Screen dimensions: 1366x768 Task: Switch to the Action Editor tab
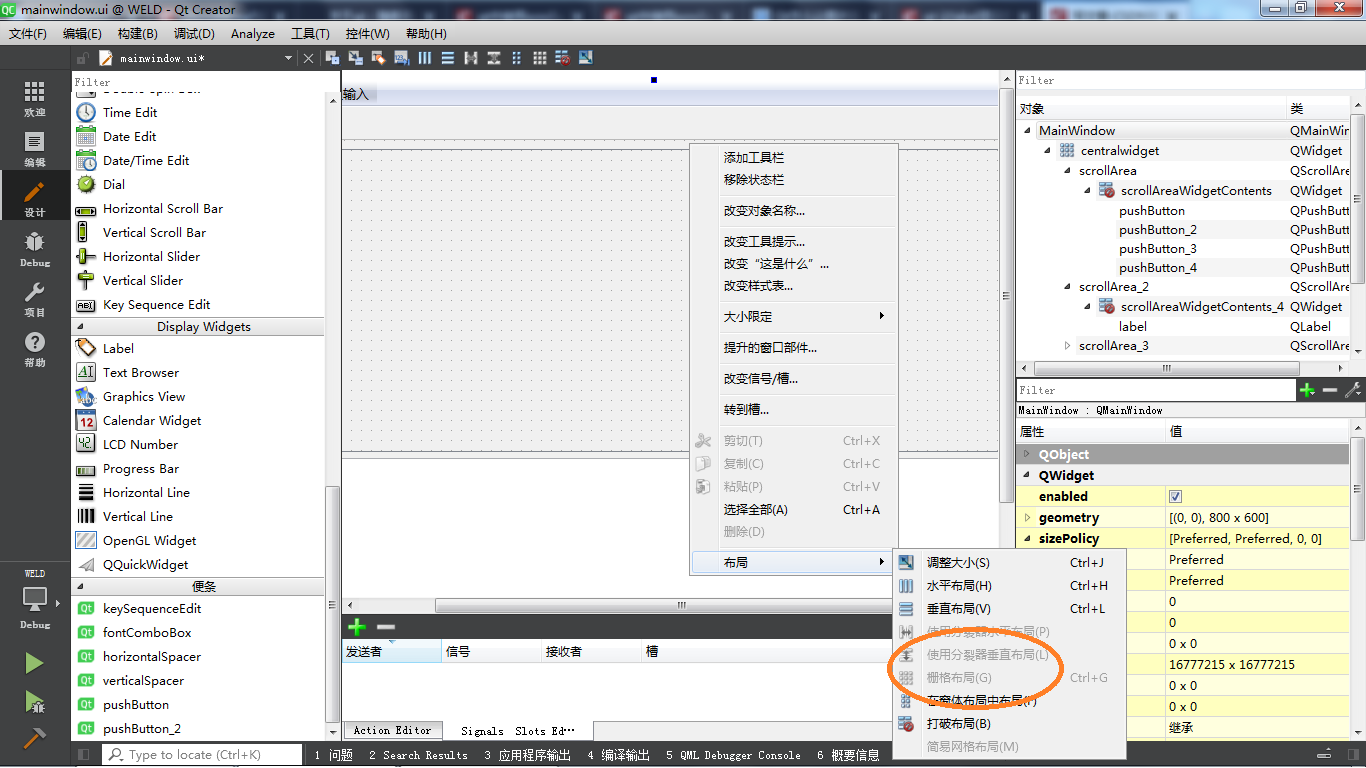pos(392,730)
